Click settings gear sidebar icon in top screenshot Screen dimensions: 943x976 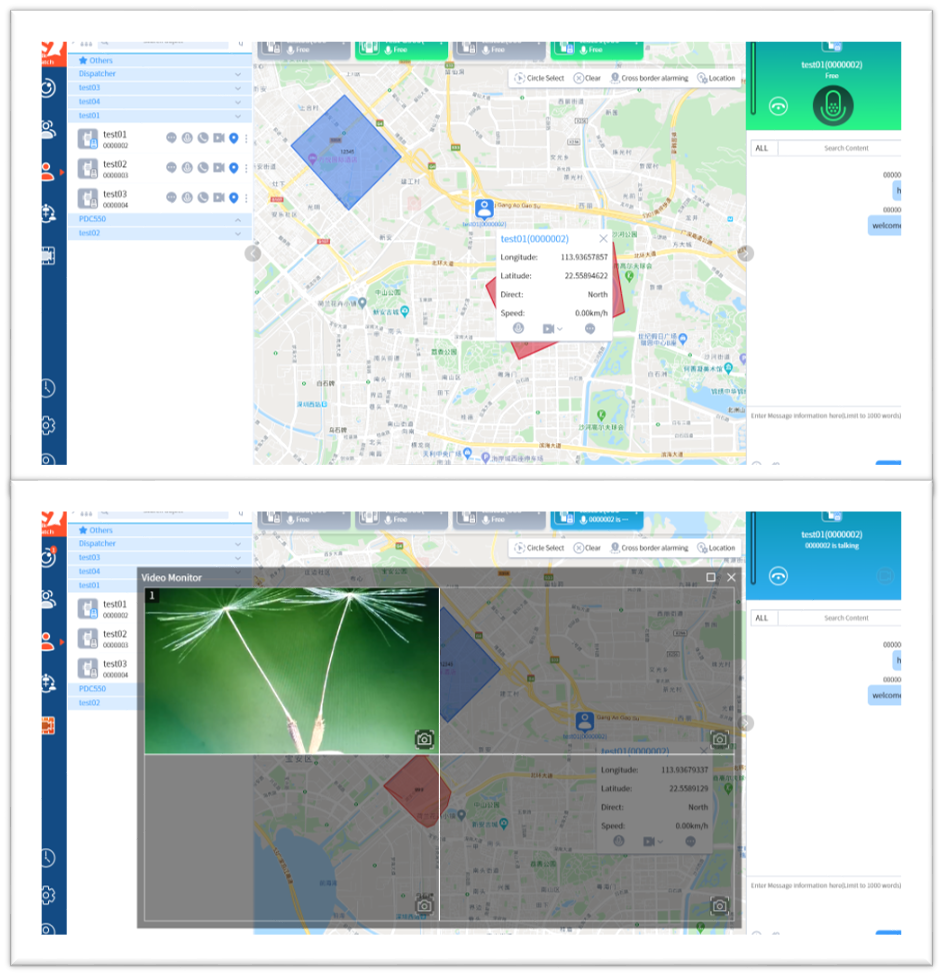pos(49,425)
